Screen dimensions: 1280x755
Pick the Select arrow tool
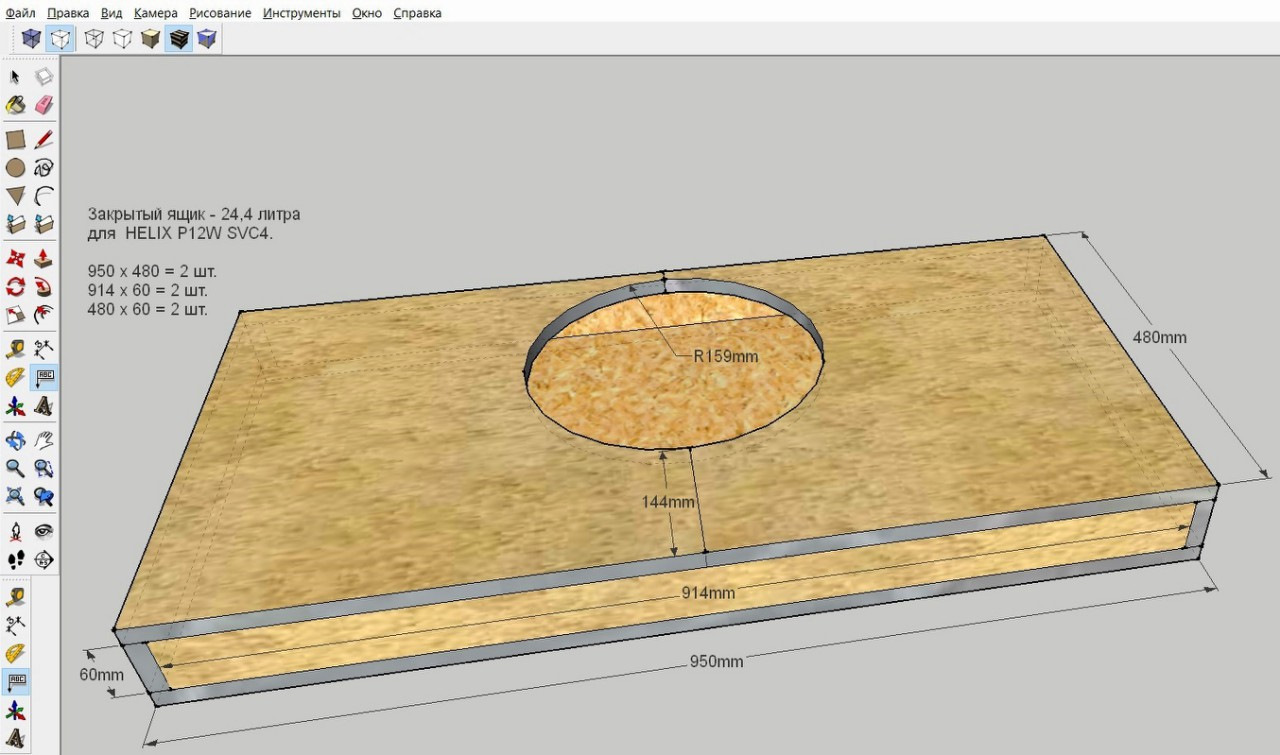pyautogui.click(x=16, y=77)
